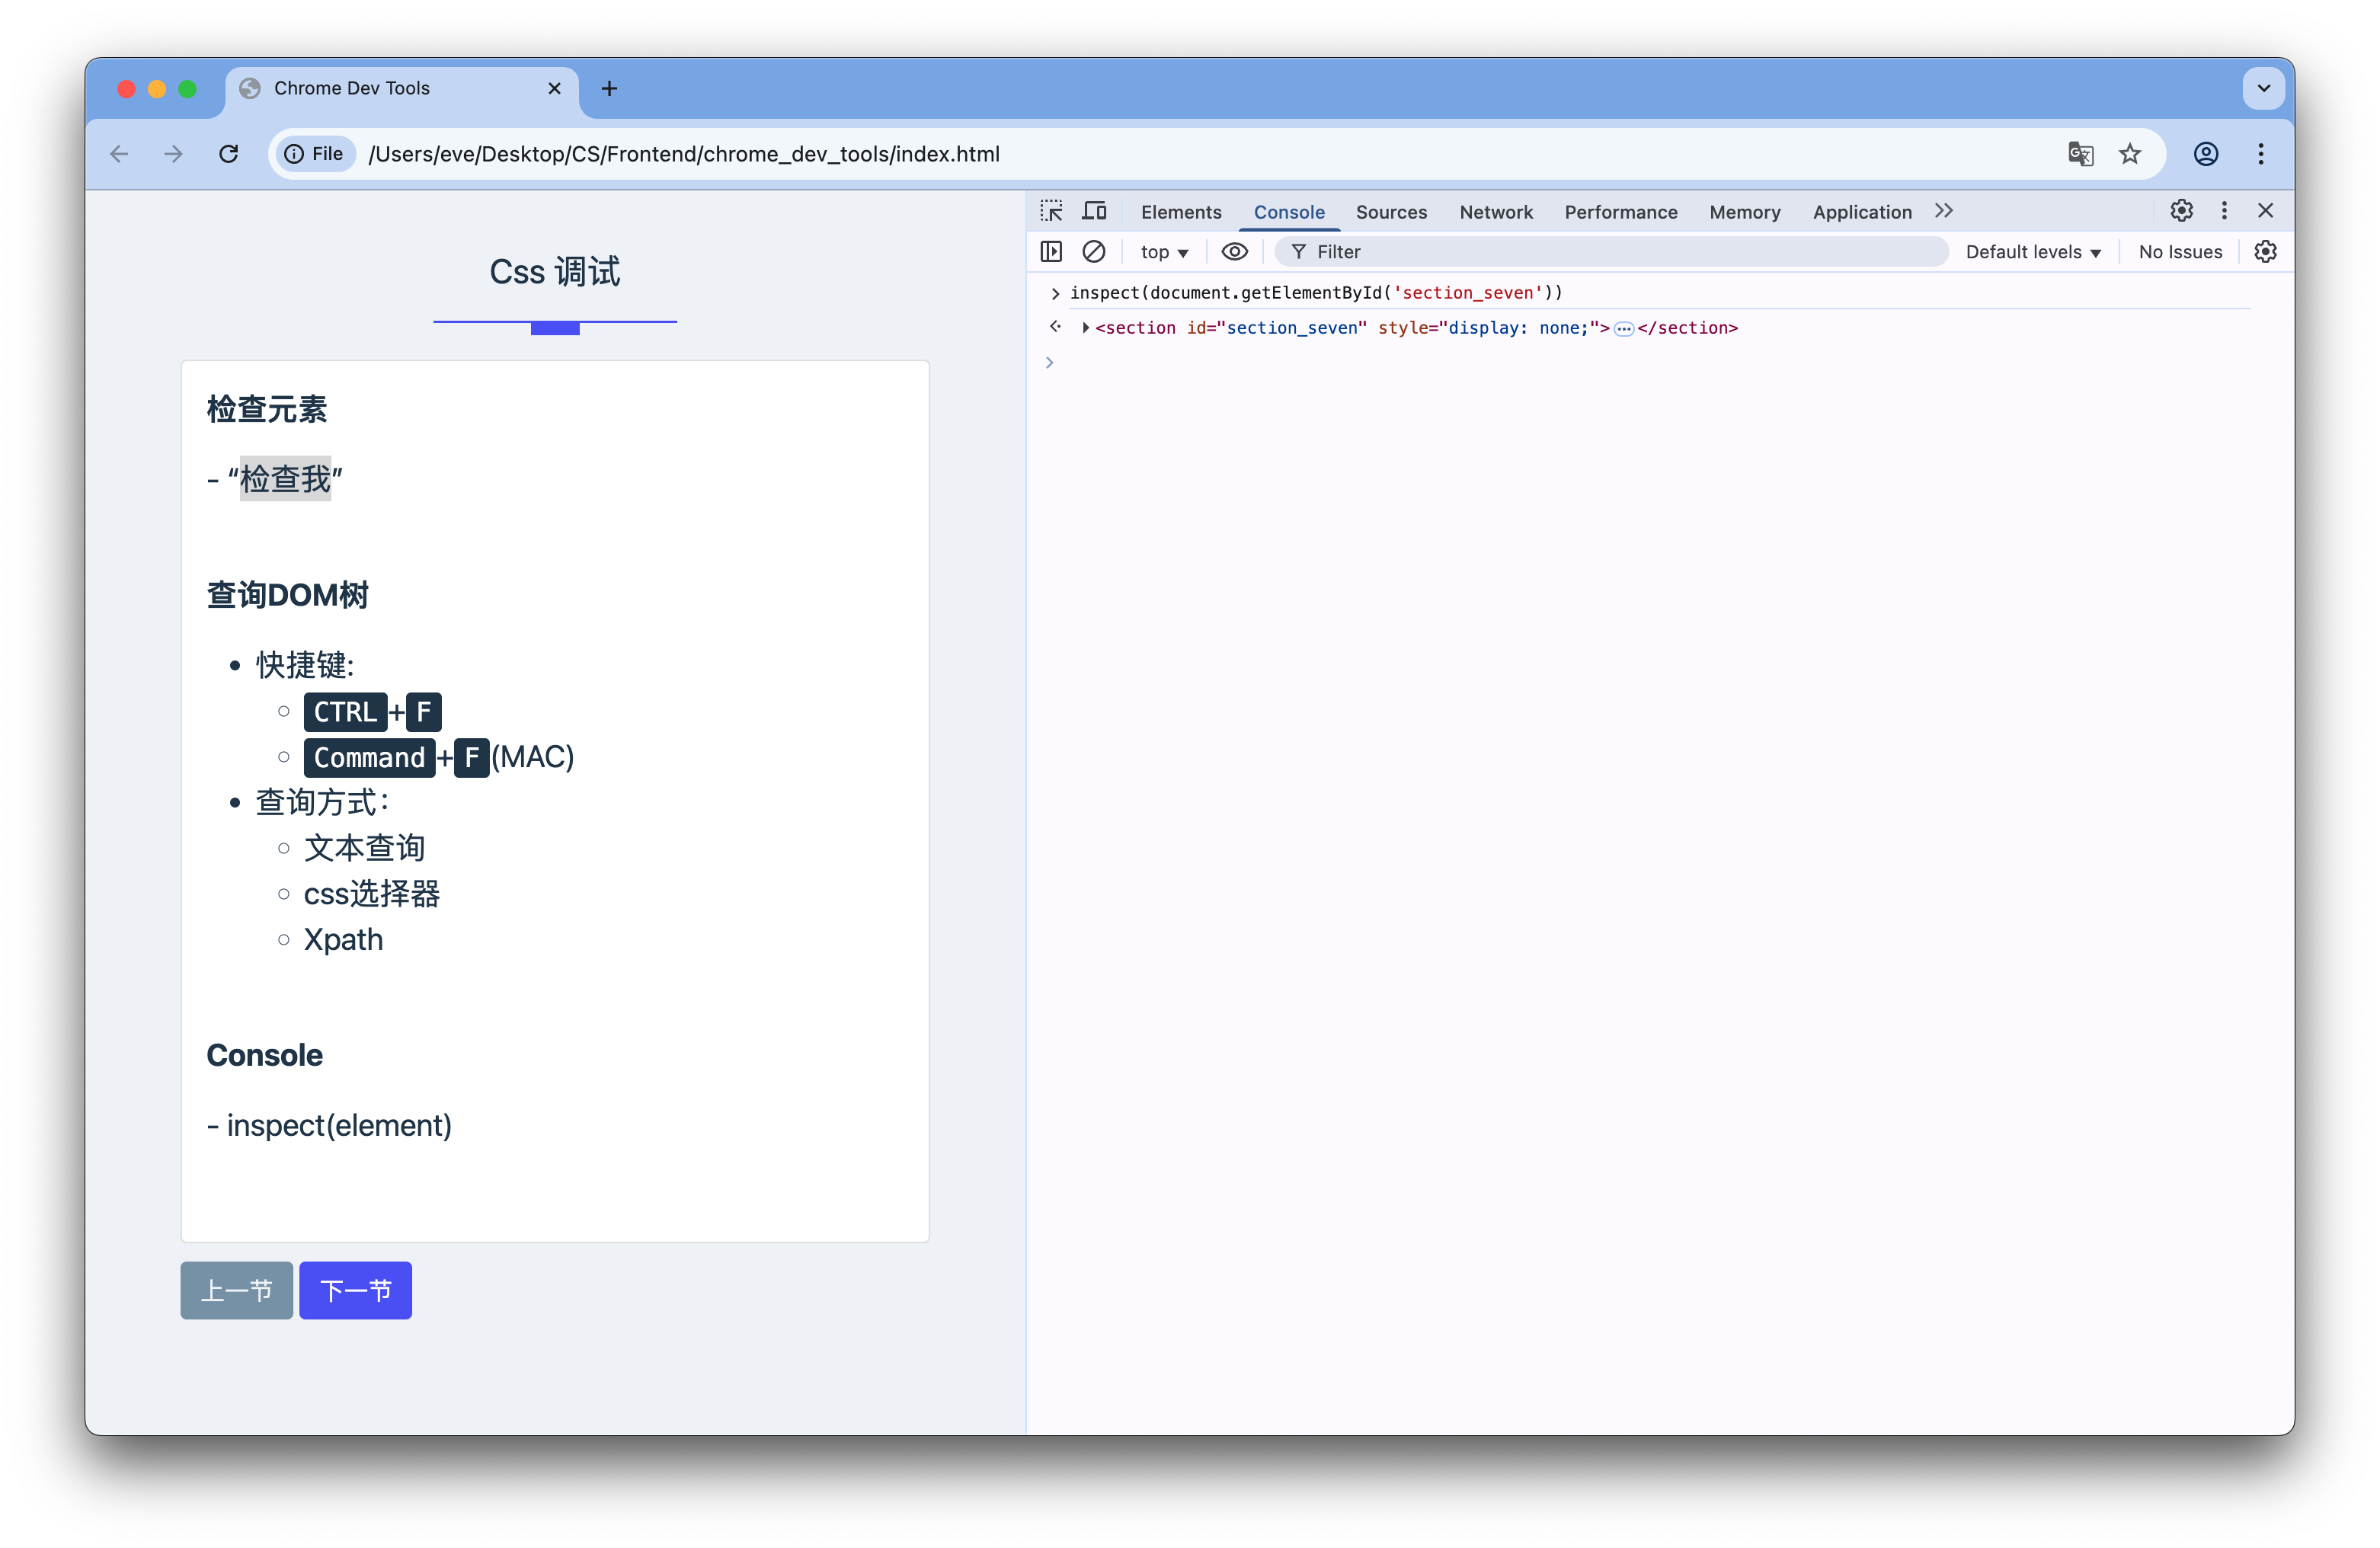The height and width of the screenshot is (1548, 2380).
Task: Switch to the Elements panel
Action: click(1181, 211)
